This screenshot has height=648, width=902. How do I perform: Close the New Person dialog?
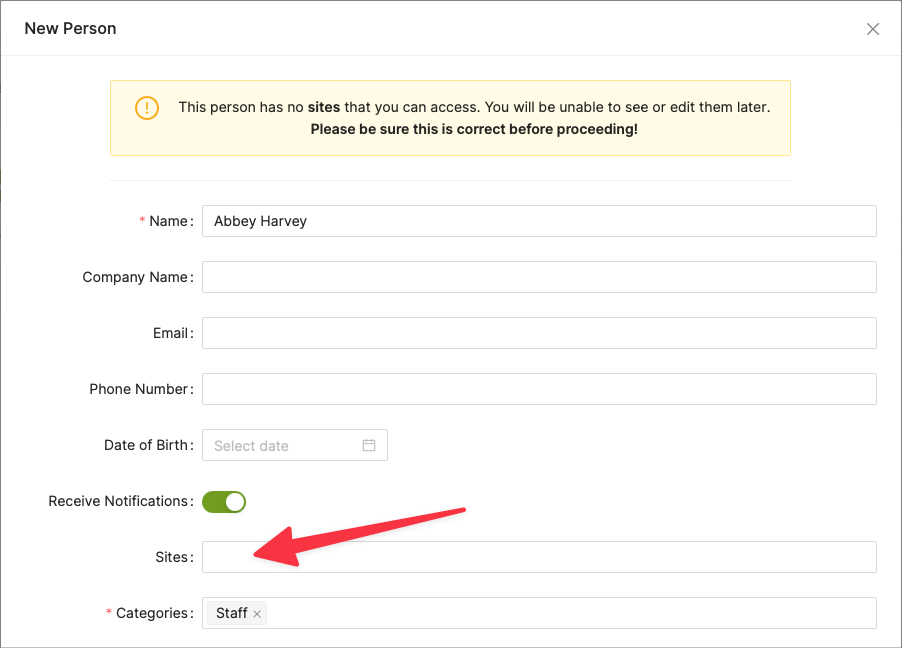click(873, 29)
